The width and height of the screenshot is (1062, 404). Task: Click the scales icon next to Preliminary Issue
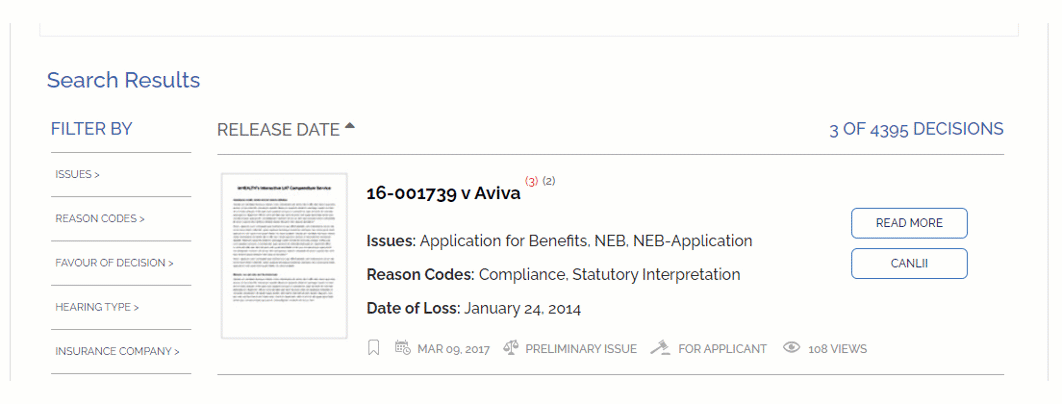(511, 348)
